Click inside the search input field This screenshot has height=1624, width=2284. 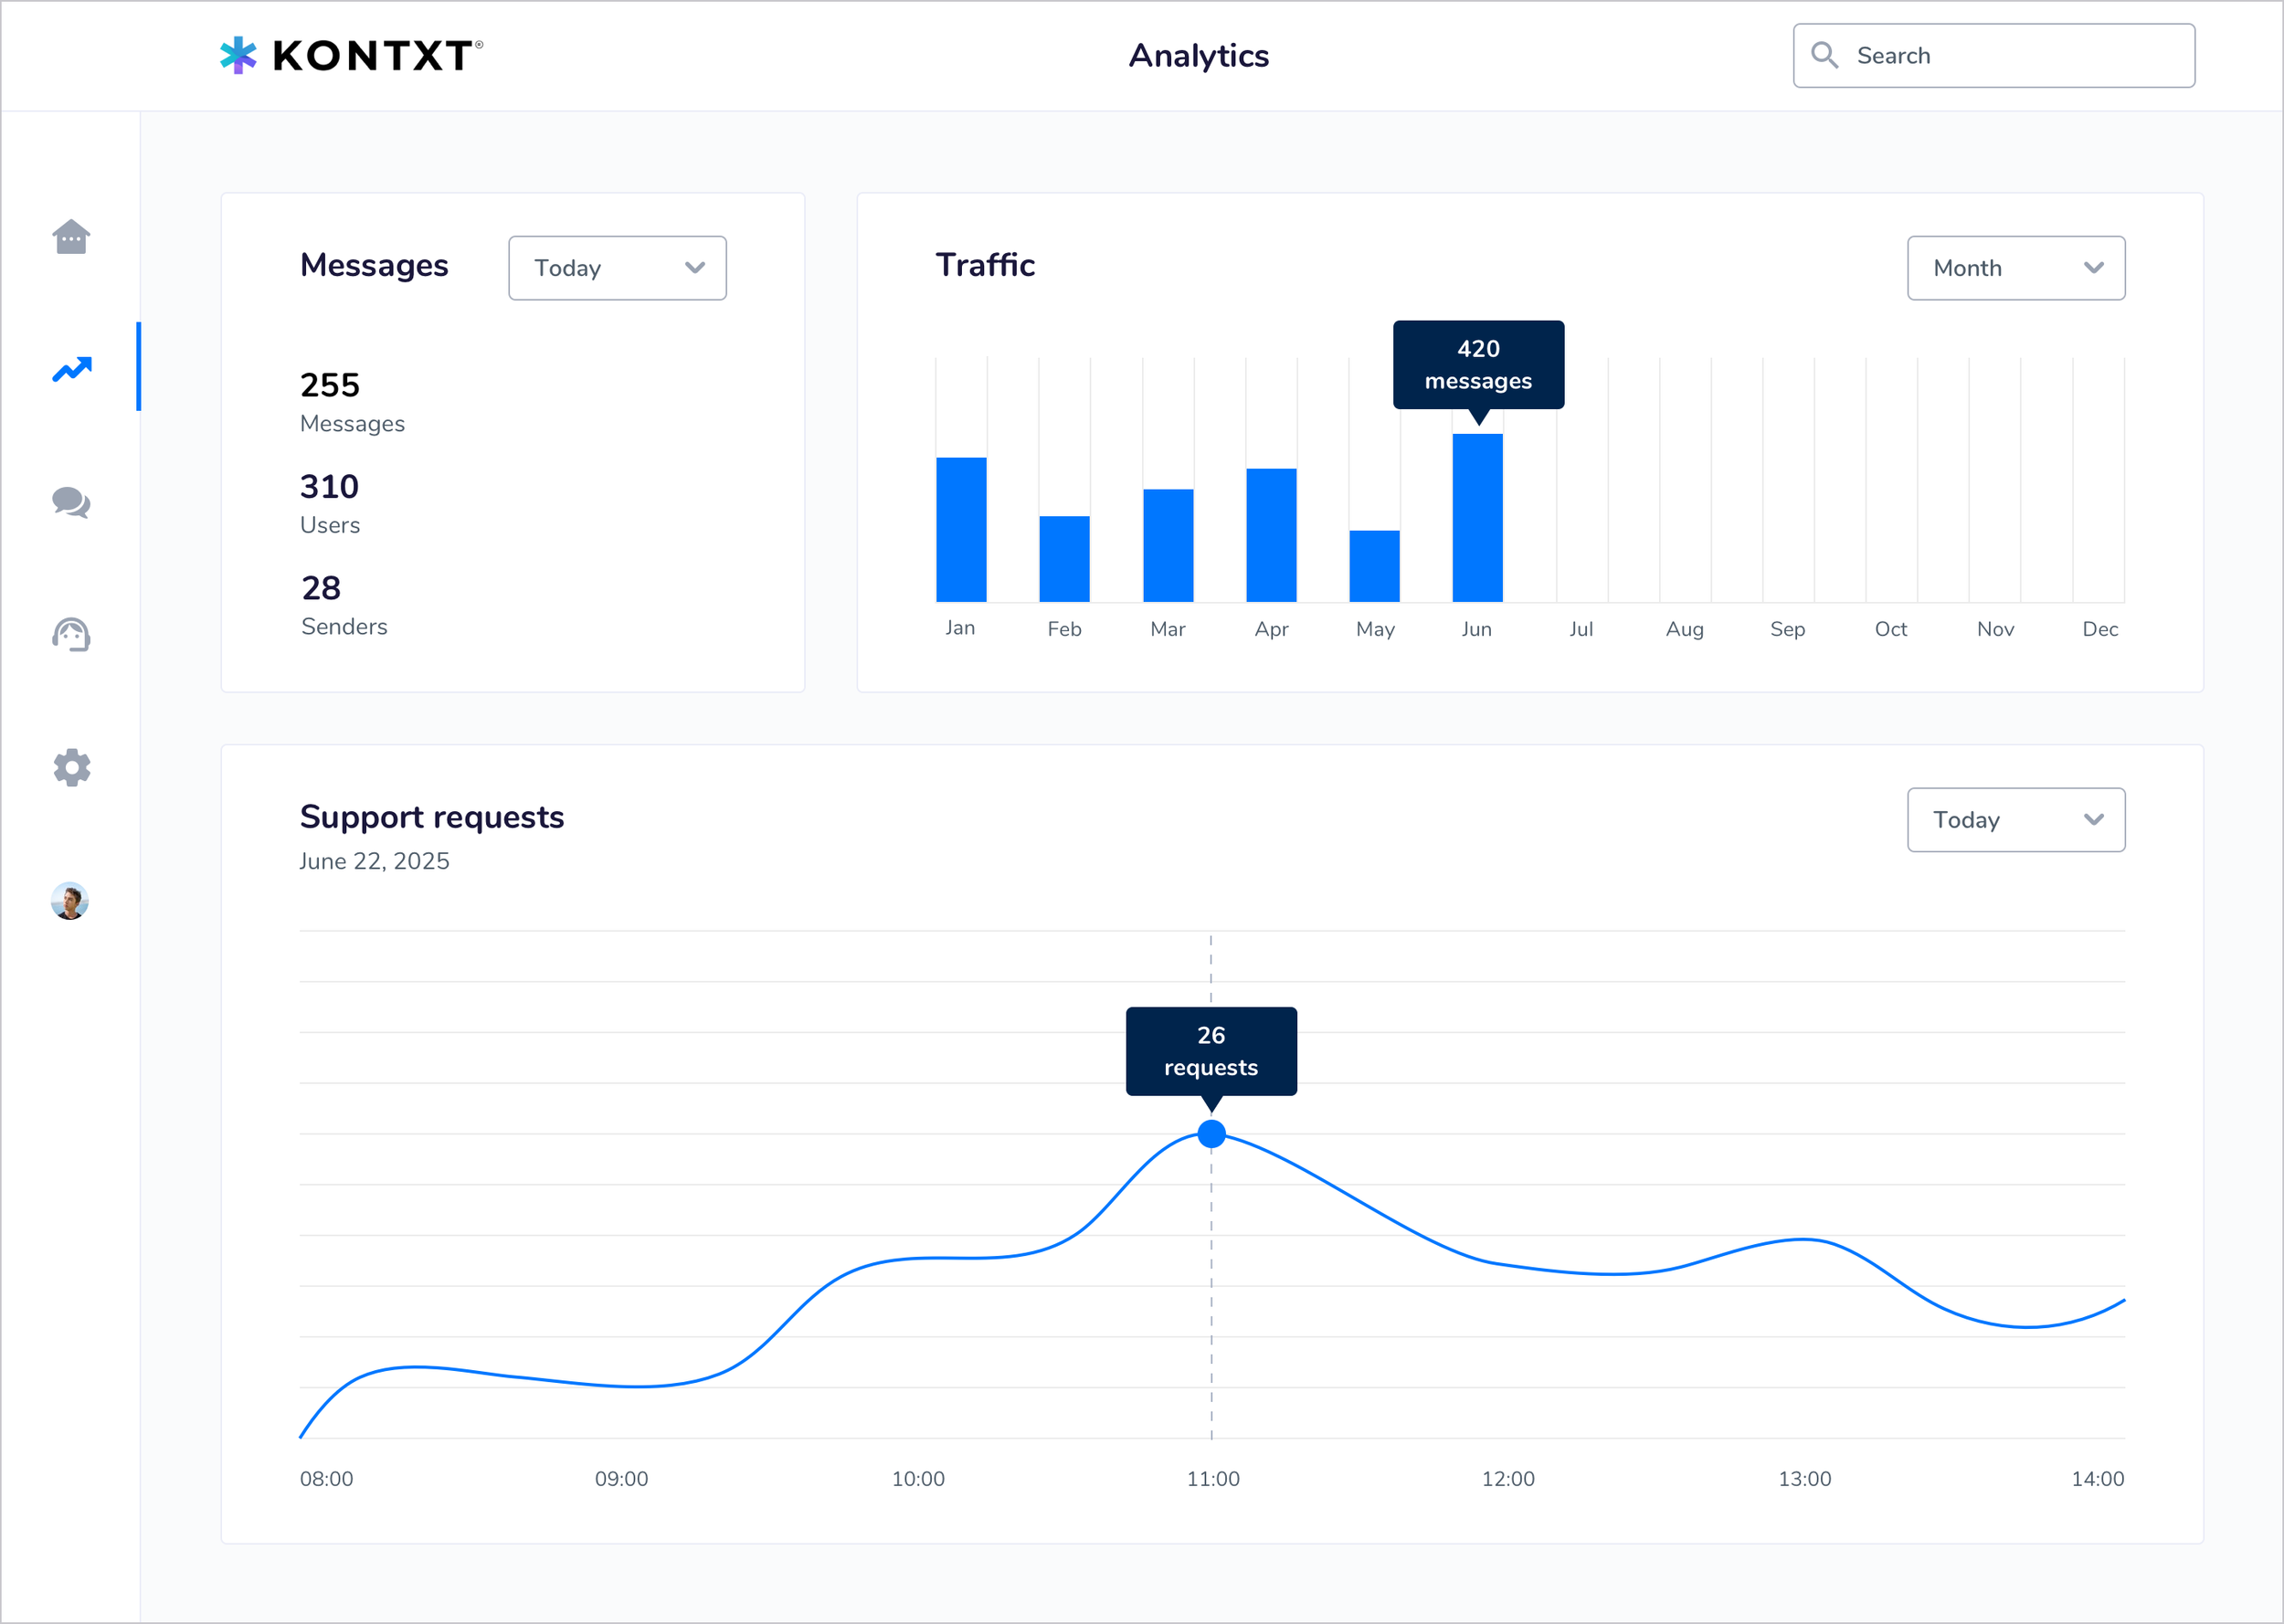pos(2000,55)
